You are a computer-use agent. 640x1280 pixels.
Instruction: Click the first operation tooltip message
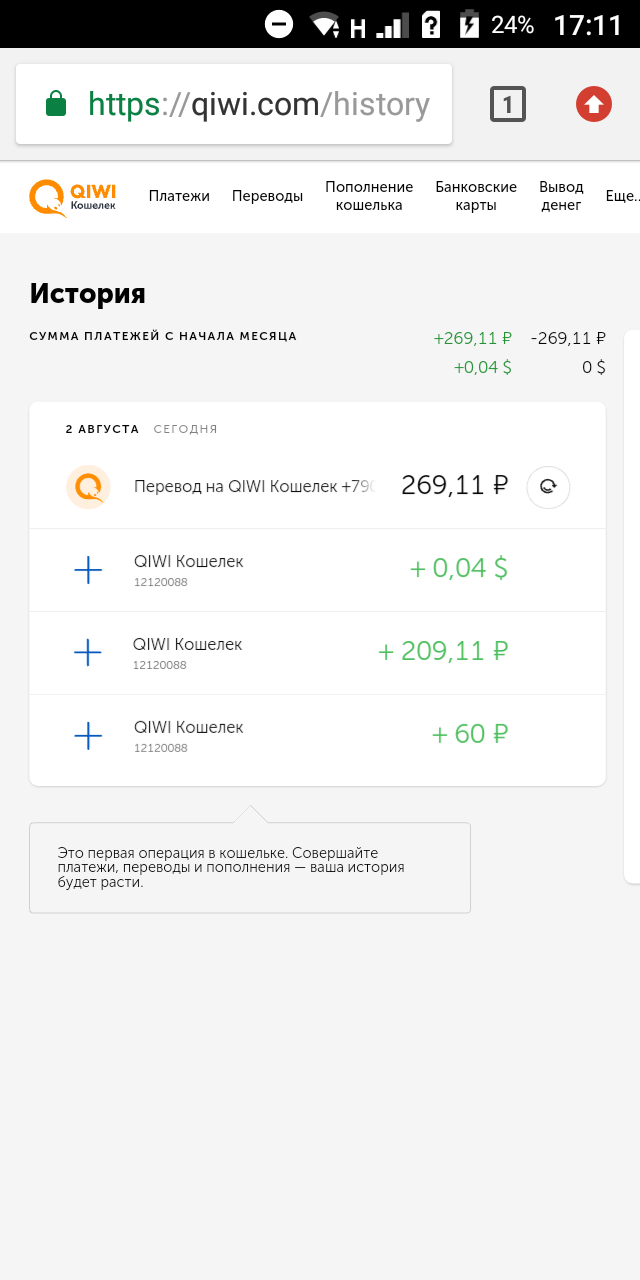click(x=250, y=868)
